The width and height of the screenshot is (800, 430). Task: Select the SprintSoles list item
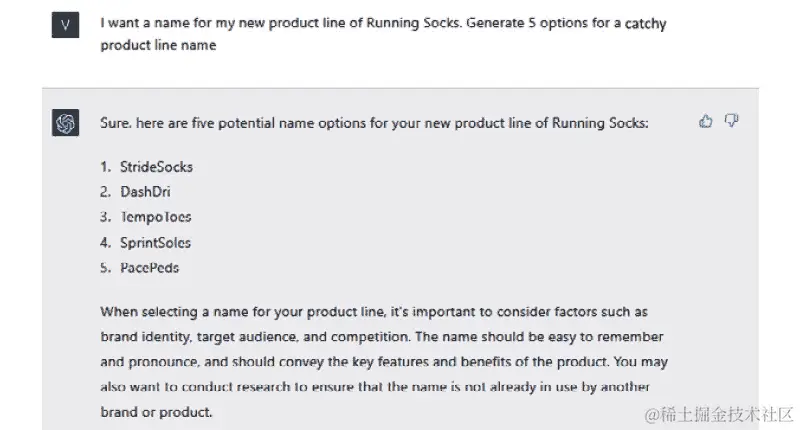click(x=155, y=242)
